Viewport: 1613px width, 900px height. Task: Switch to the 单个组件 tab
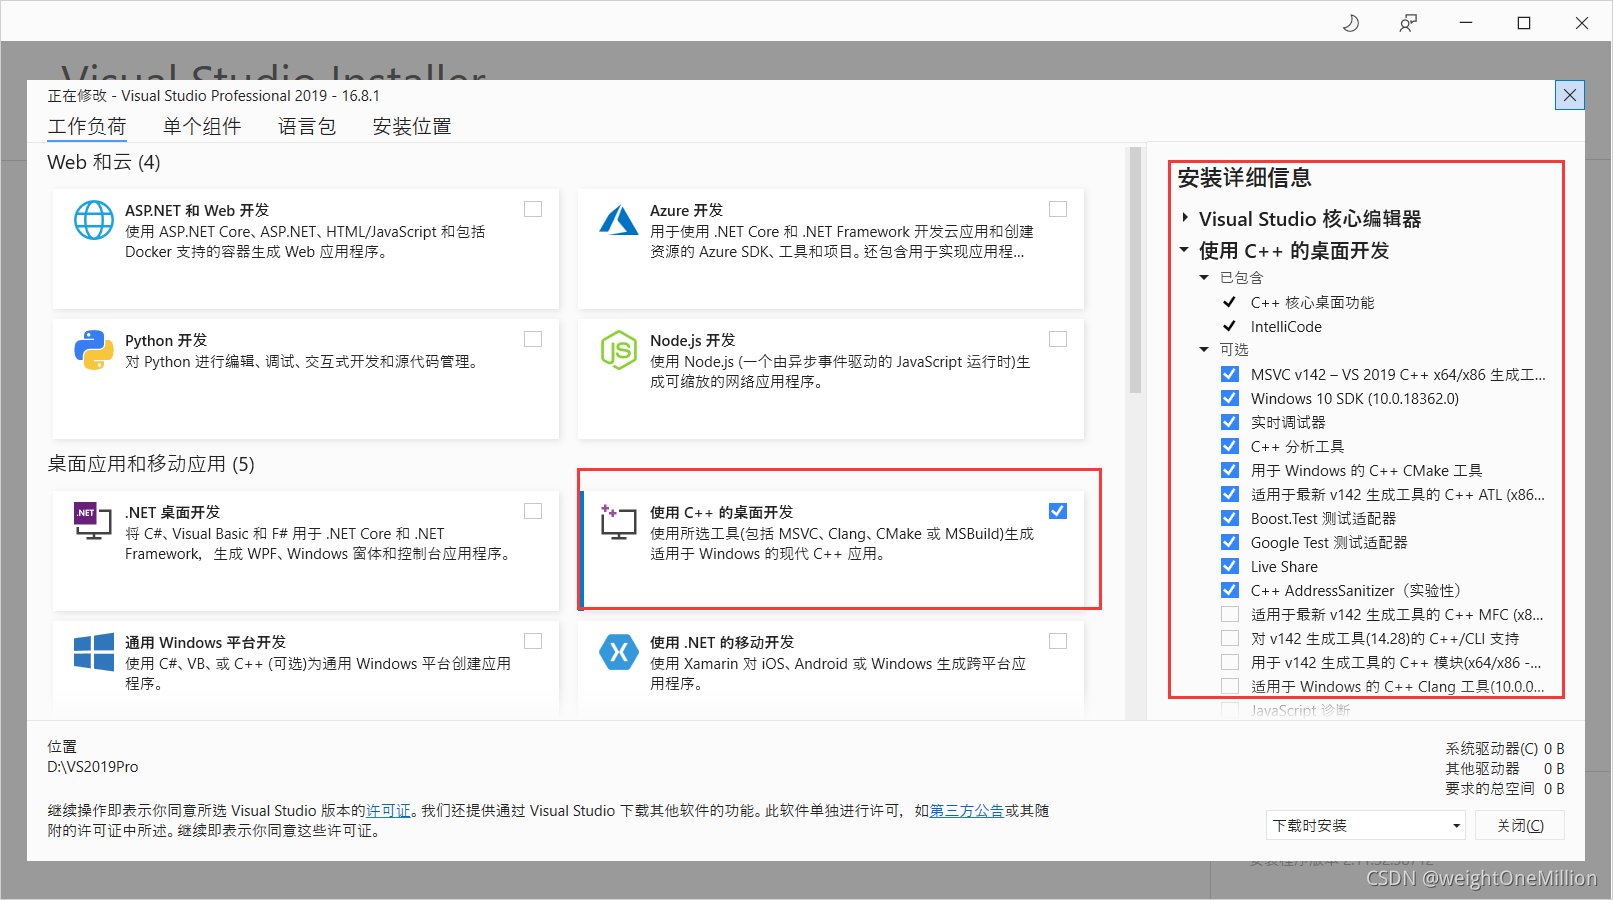point(202,126)
